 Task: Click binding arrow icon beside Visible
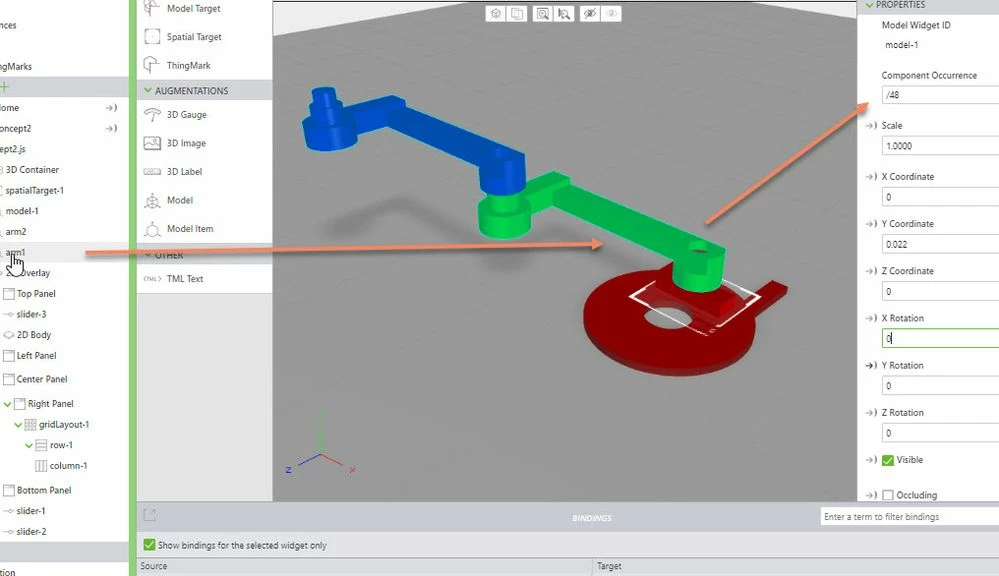(871, 459)
